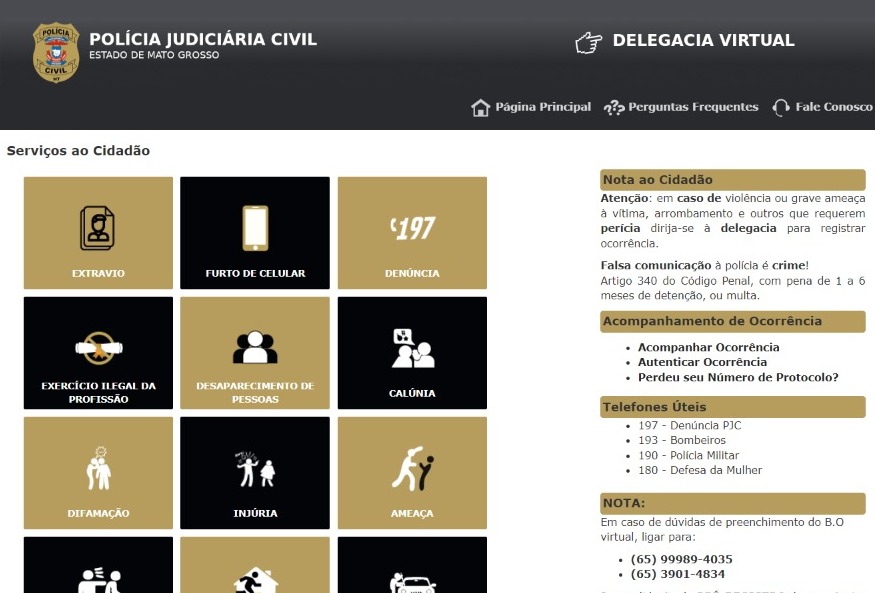Open the Fale Conosco contact page
875x593 pixels.
(822, 107)
